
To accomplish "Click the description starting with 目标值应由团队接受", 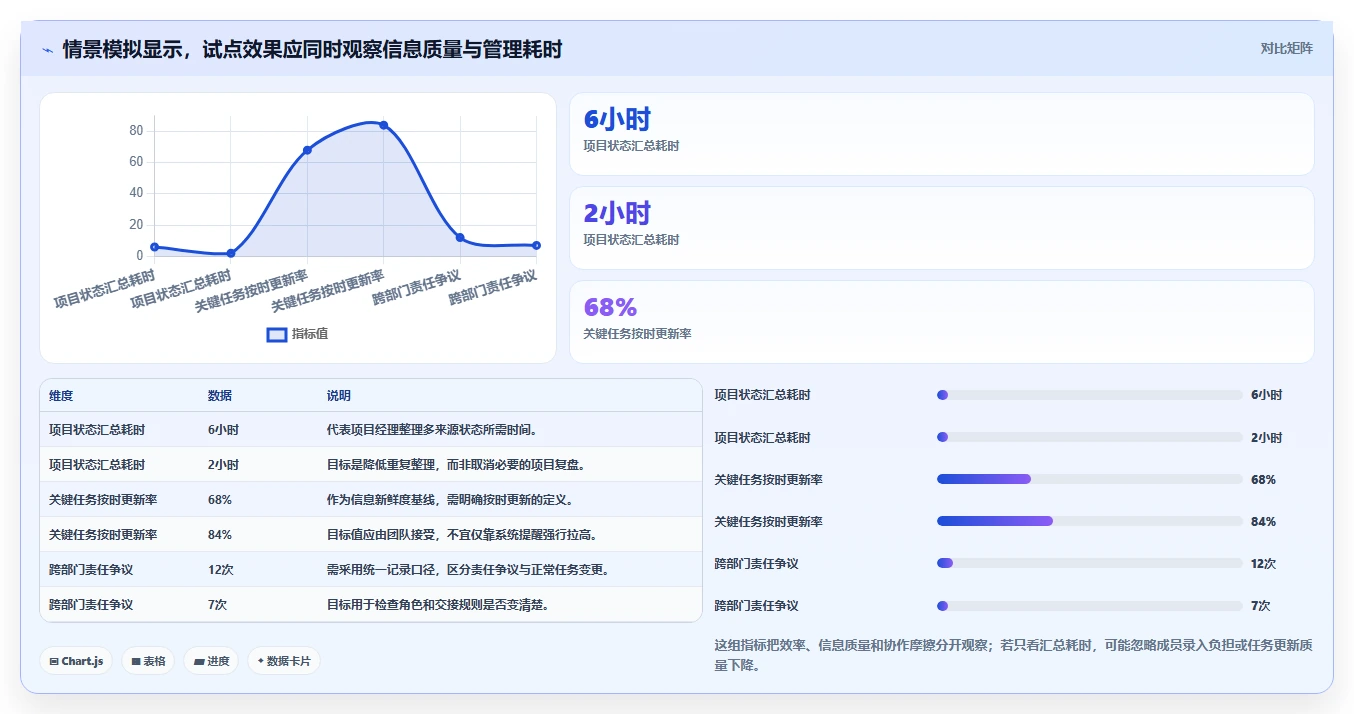I will pyautogui.click(x=462, y=535).
